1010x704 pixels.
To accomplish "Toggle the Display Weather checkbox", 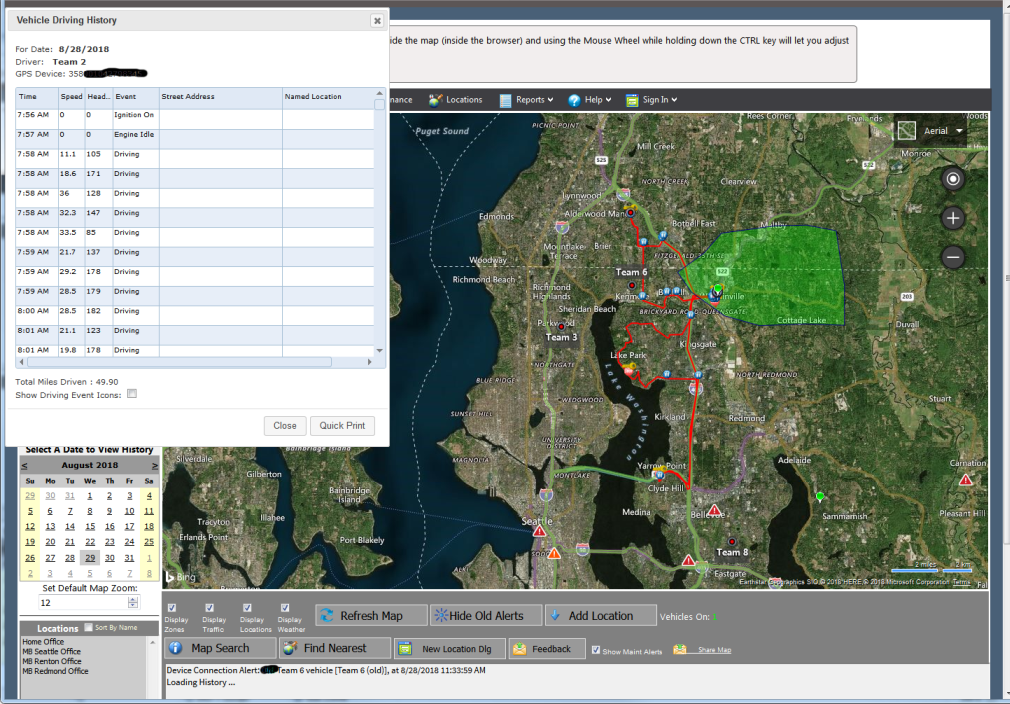I will 285,607.
